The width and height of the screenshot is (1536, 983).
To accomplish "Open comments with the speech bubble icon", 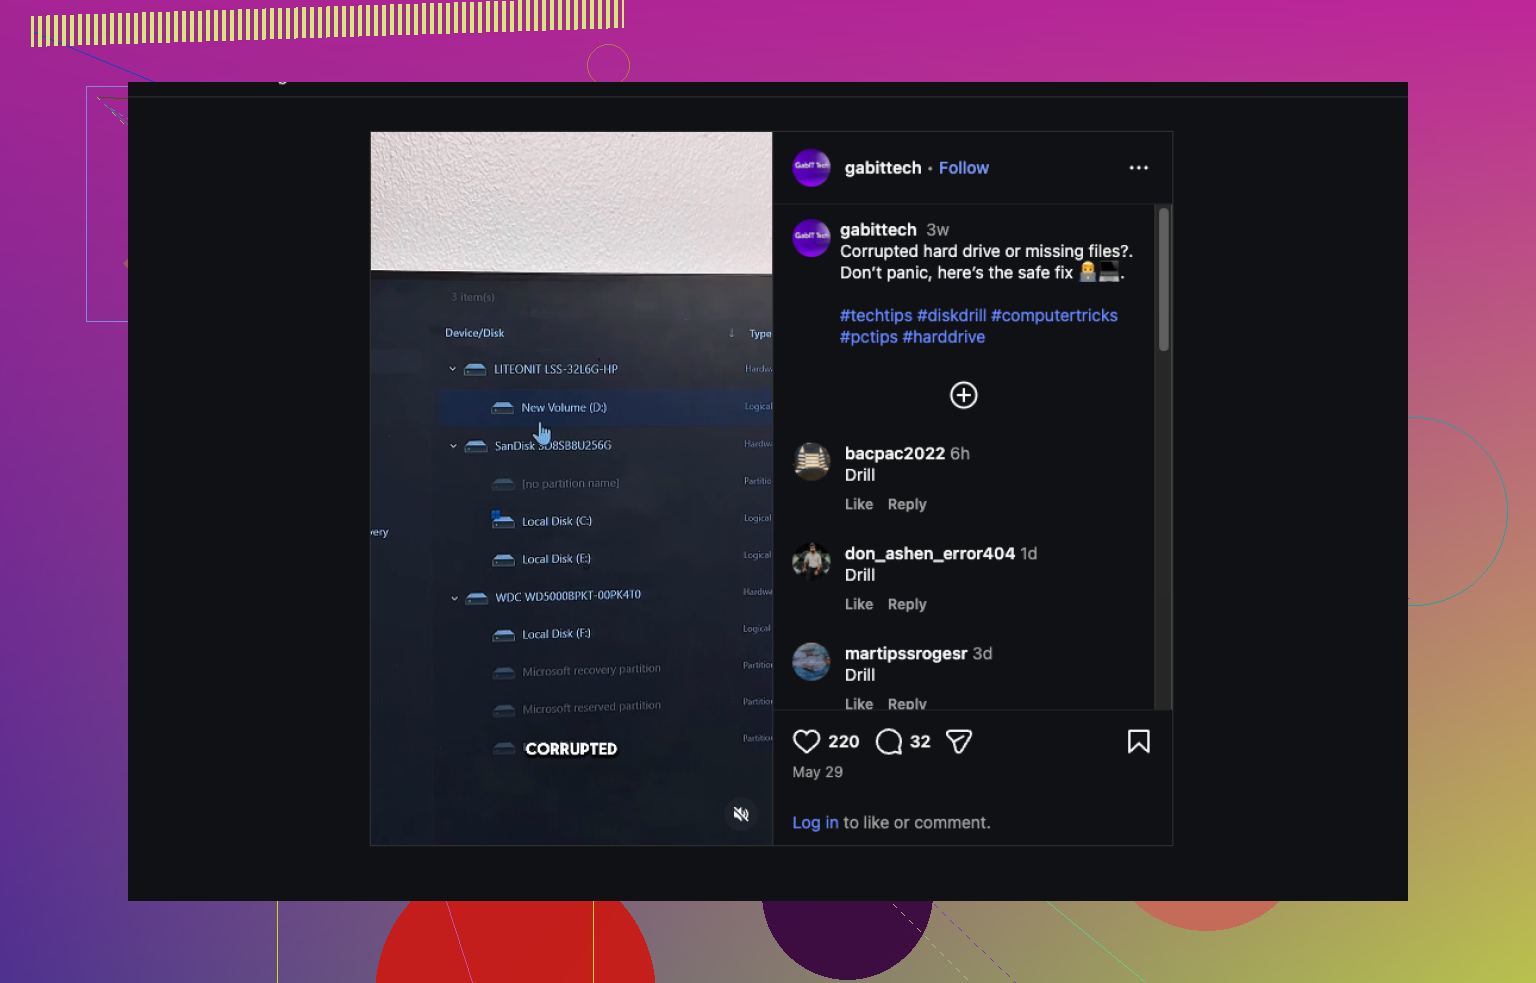I will [x=888, y=741].
